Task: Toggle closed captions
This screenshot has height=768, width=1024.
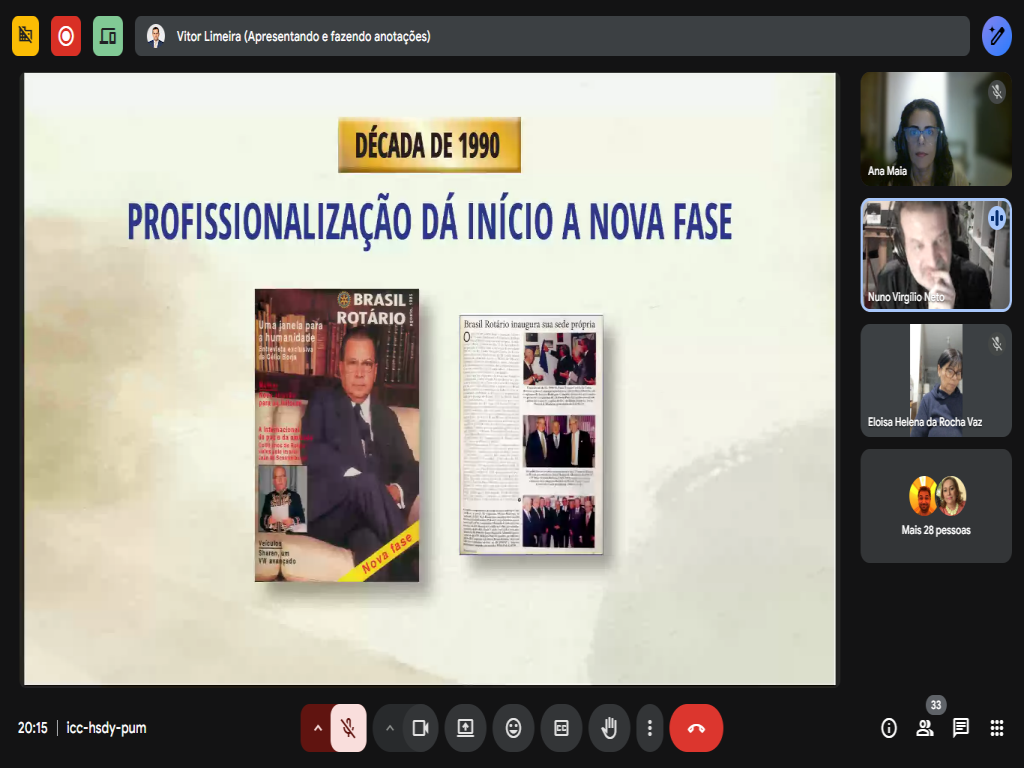Action: (561, 728)
